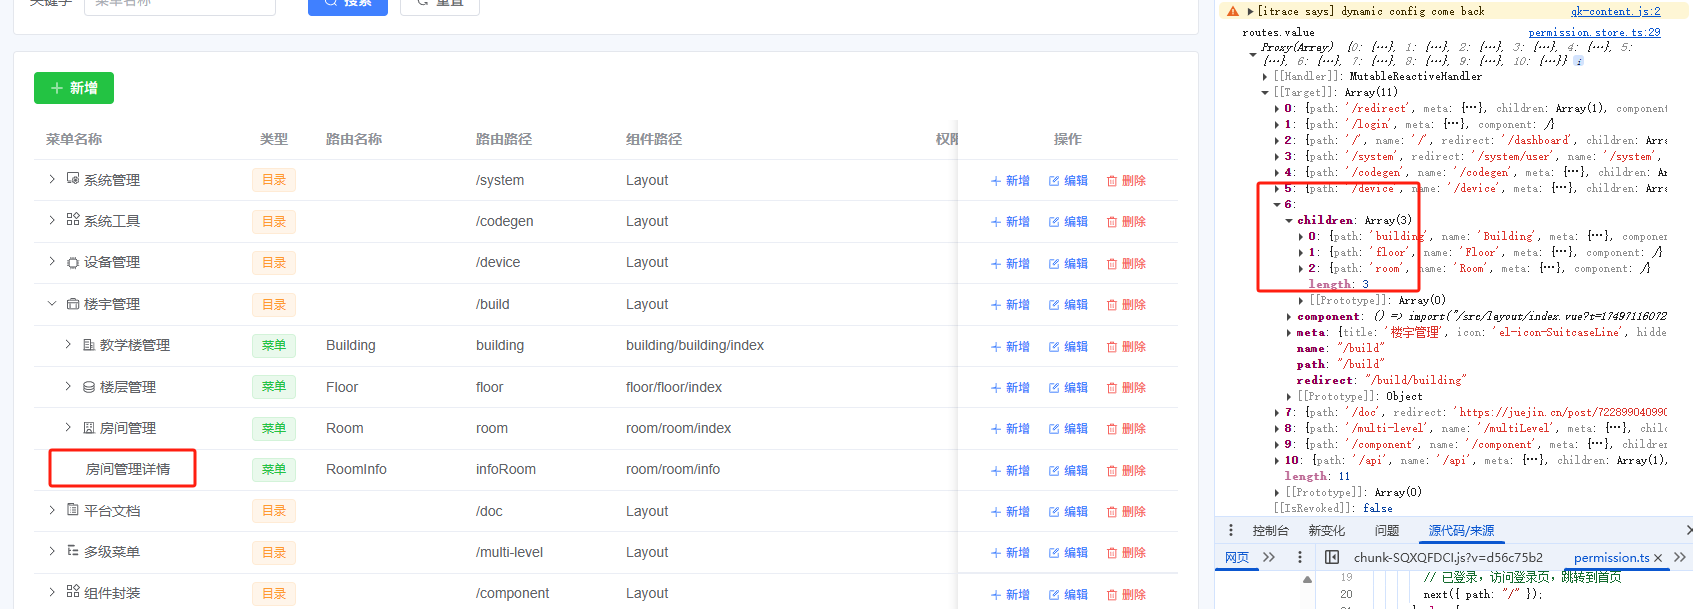Expand the 房间管理 row
Viewport: 1693px width, 609px height.
(x=68, y=427)
